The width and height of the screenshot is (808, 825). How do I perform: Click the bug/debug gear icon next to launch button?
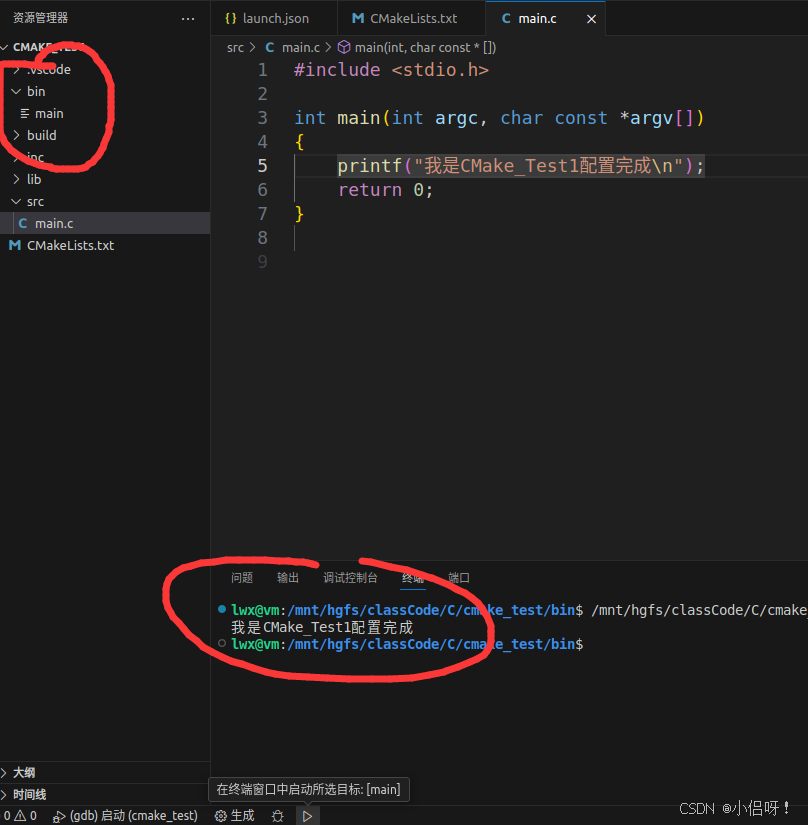tap(277, 816)
